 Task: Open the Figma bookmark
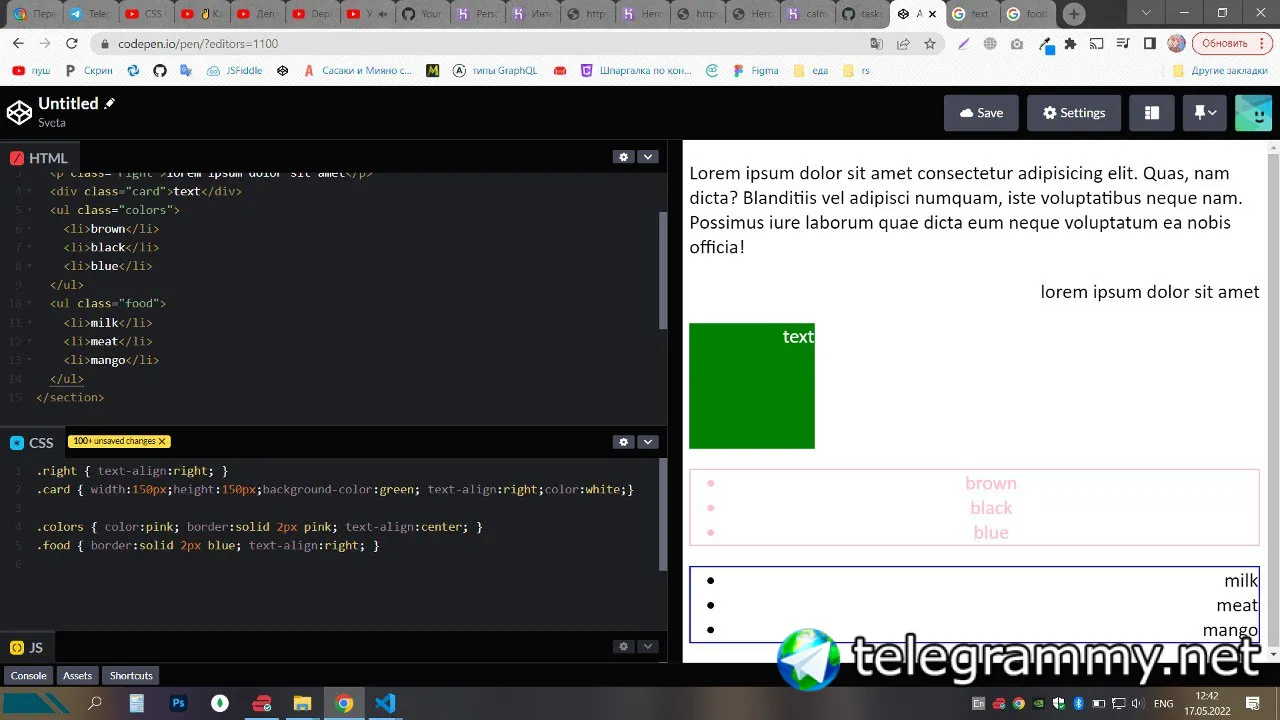click(756, 71)
